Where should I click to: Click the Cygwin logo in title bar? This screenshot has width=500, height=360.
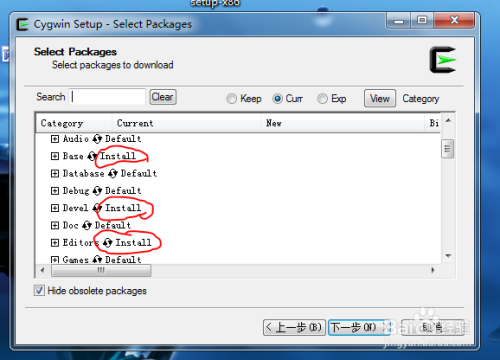22,24
